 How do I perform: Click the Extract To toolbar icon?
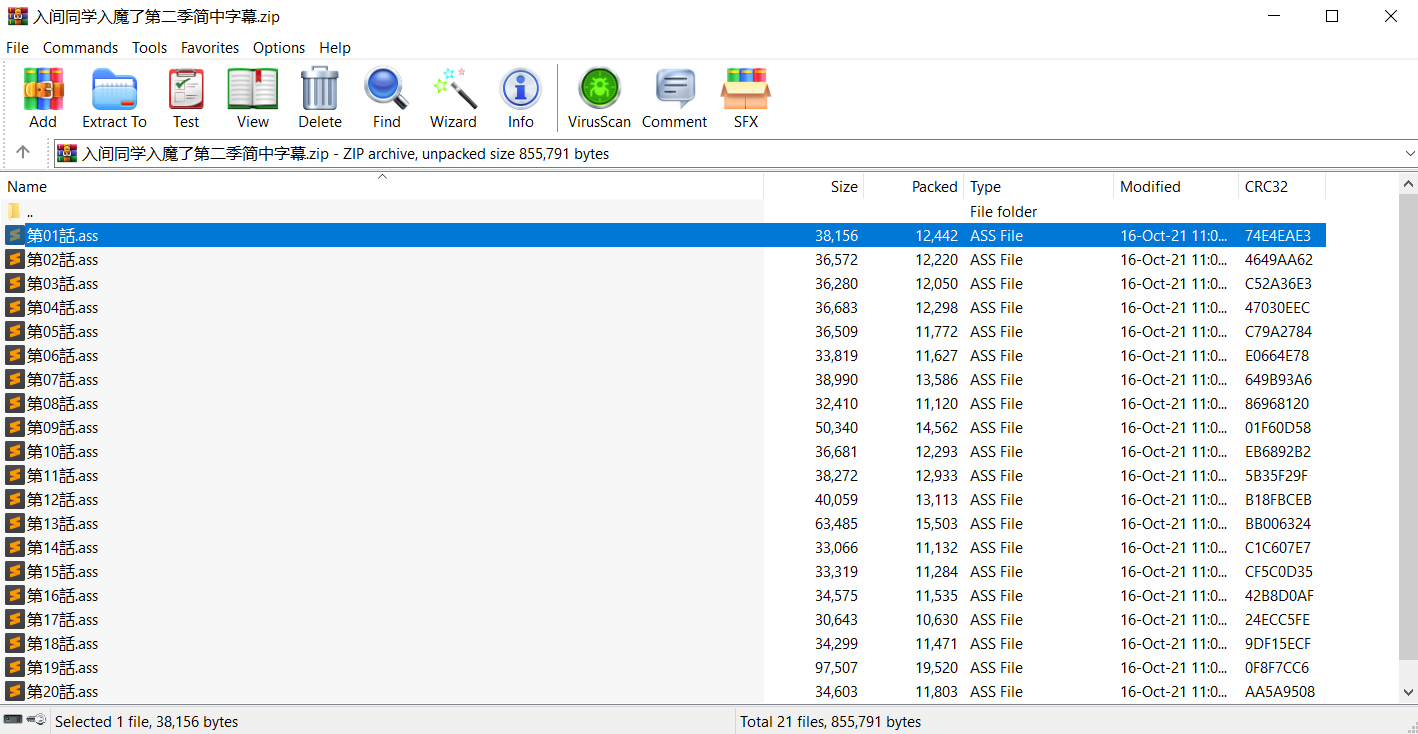pyautogui.click(x=114, y=89)
